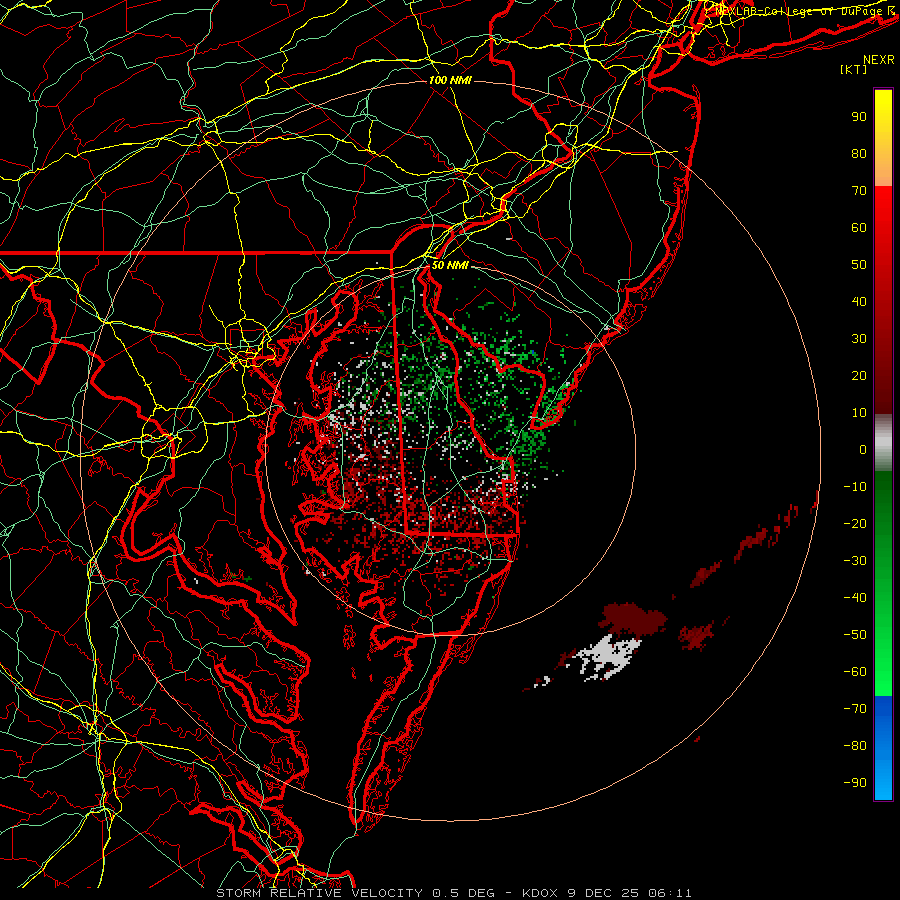
Task: Click the "-10" scale value
Action: click(x=855, y=487)
